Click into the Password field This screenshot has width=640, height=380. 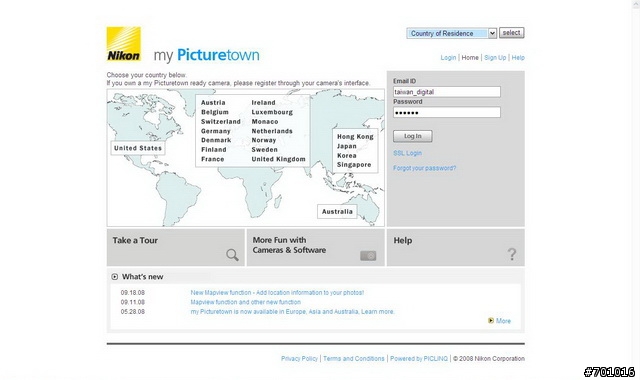pyautogui.click(x=447, y=112)
